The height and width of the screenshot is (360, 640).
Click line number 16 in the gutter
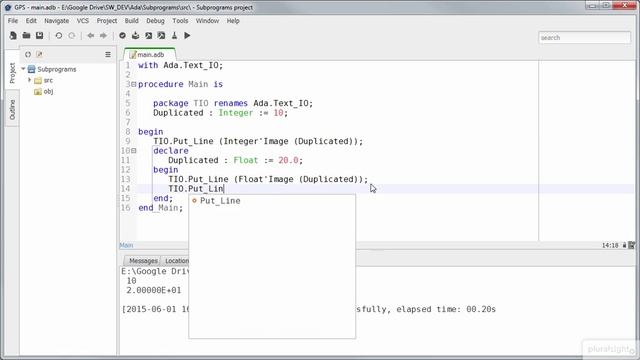[x=125, y=208]
